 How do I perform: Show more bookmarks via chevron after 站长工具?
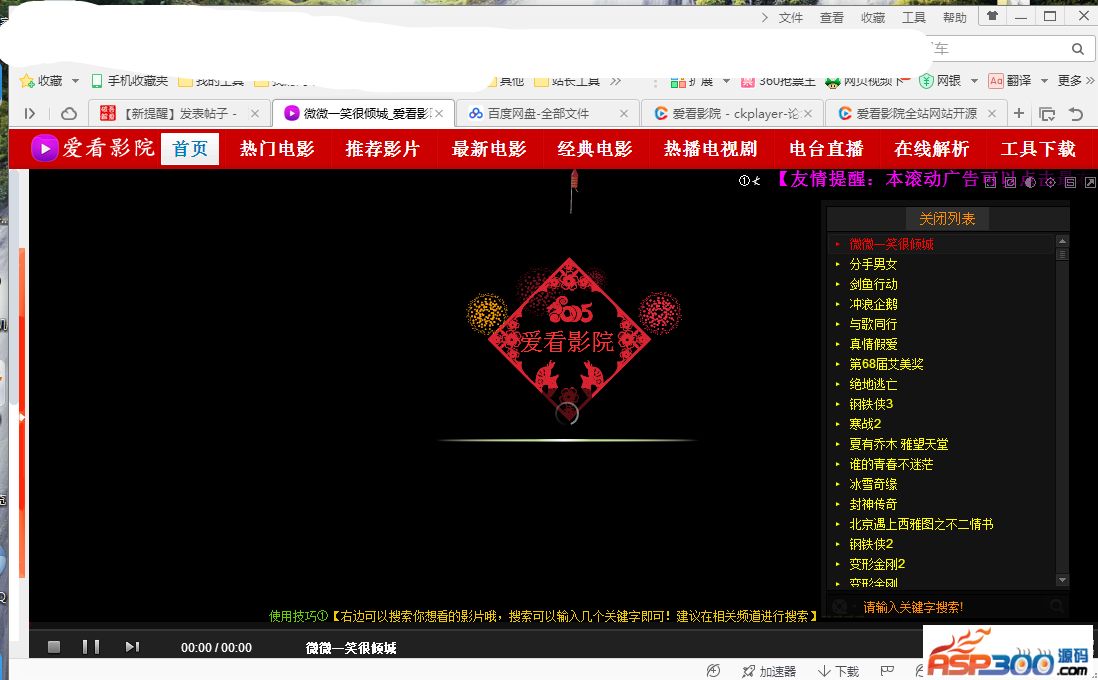[616, 81]
